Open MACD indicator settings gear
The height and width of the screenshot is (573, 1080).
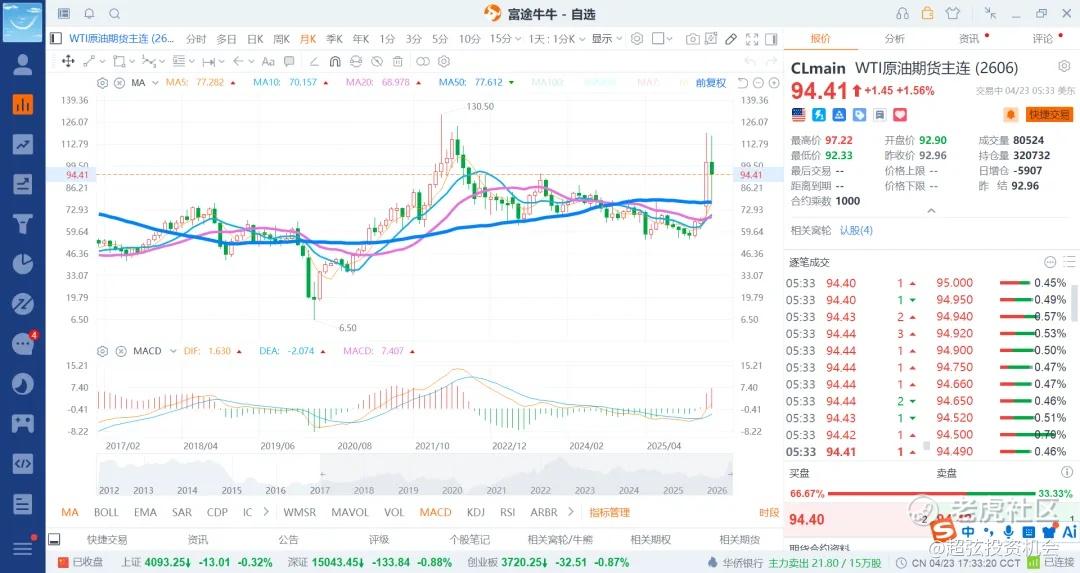click(x=103, y=351)
